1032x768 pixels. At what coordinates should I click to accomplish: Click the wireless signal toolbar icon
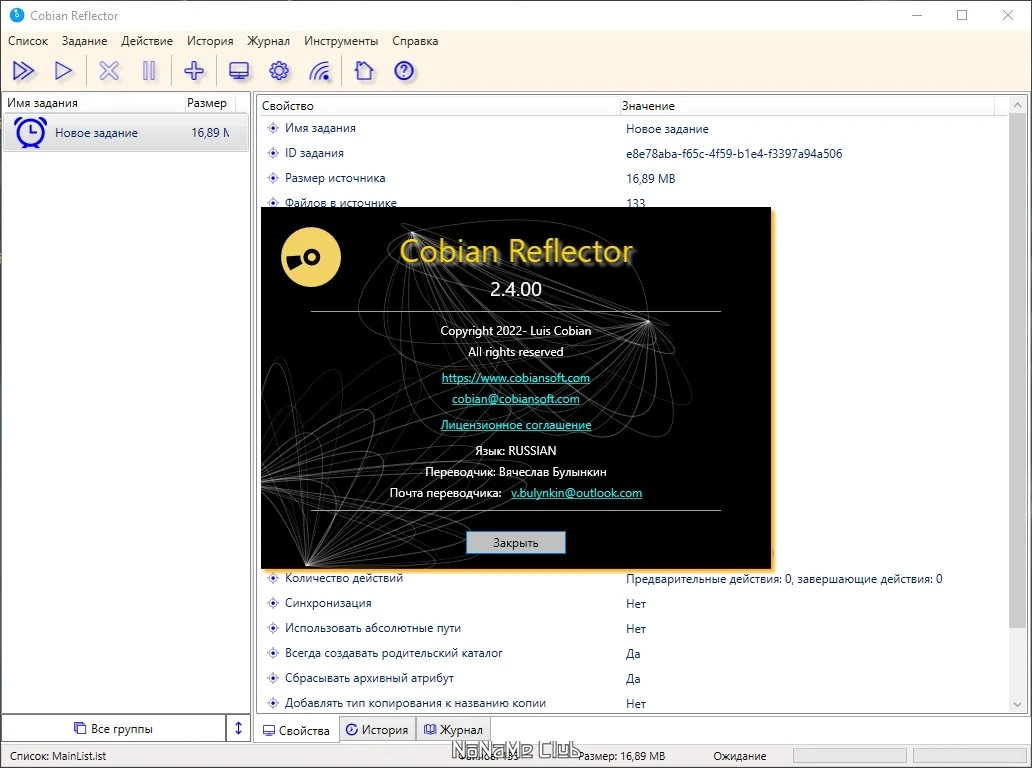click(320, 70)
